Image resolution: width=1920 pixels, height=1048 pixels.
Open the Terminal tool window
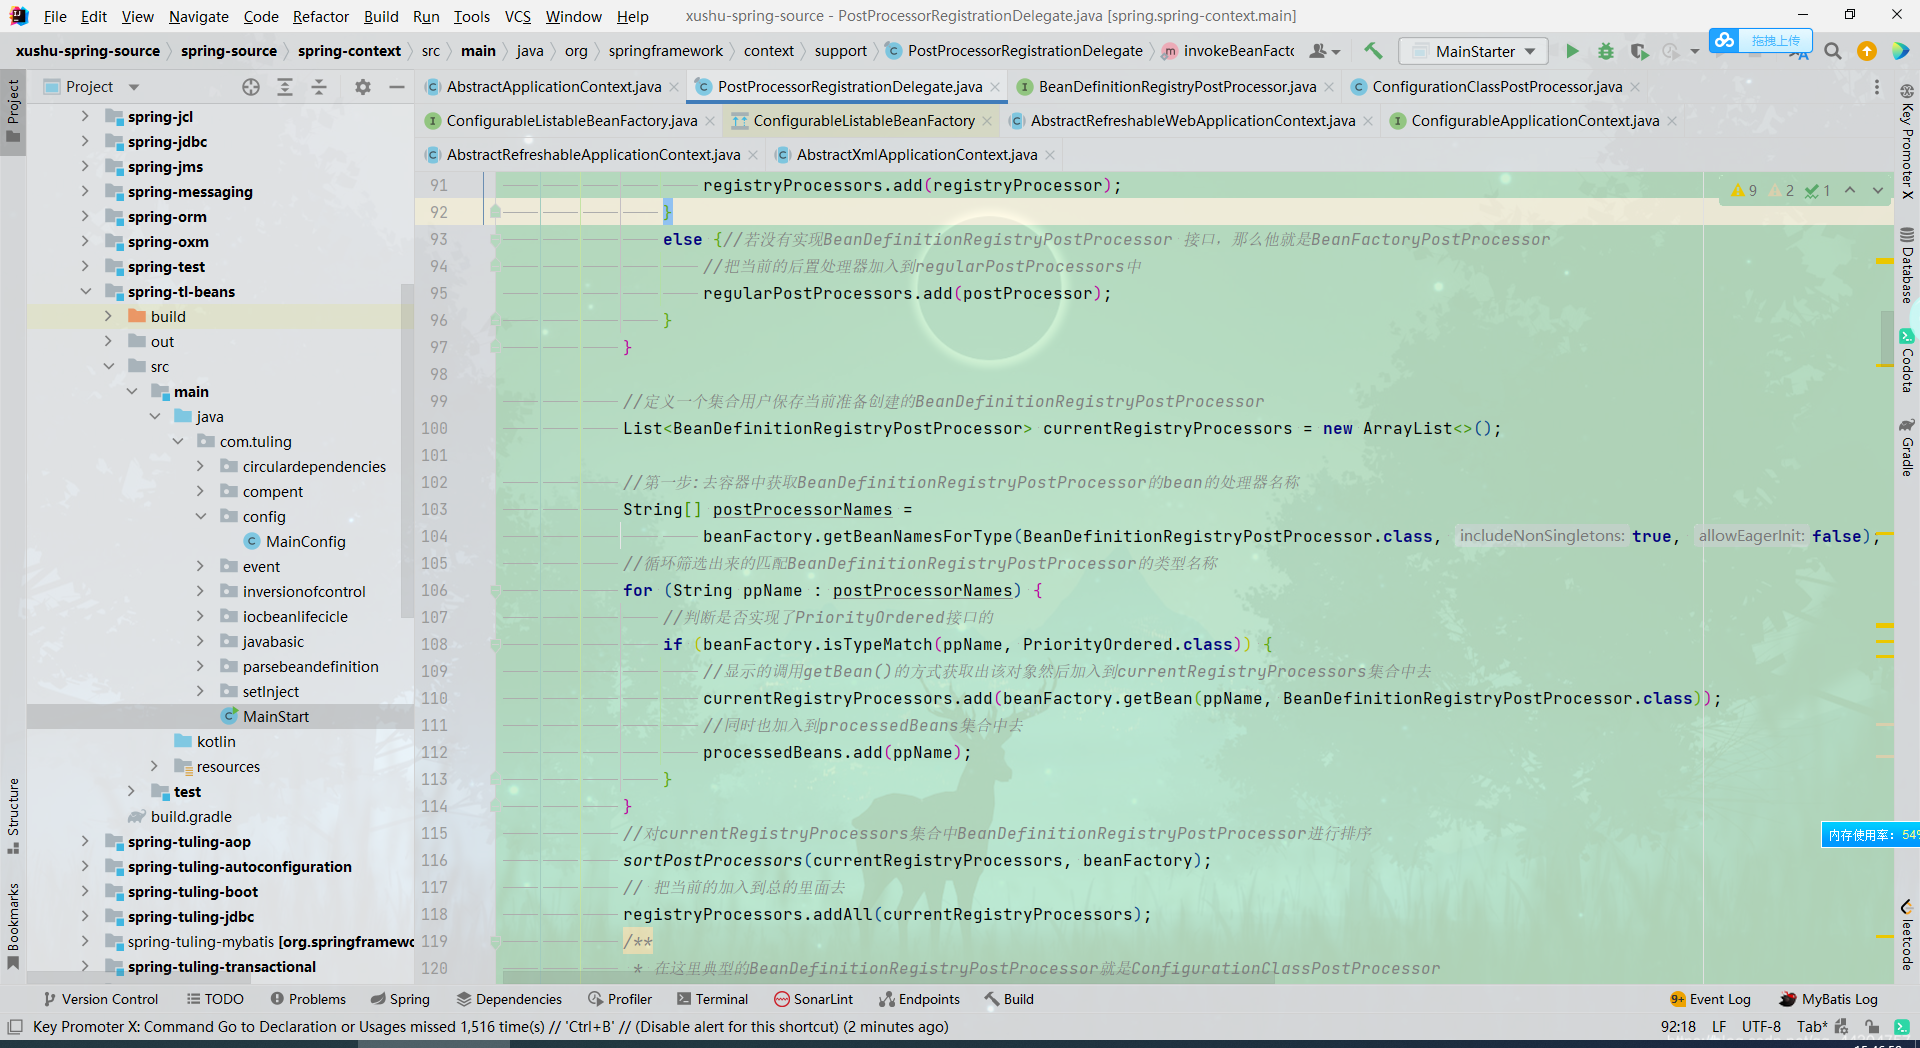click(712, 999)
